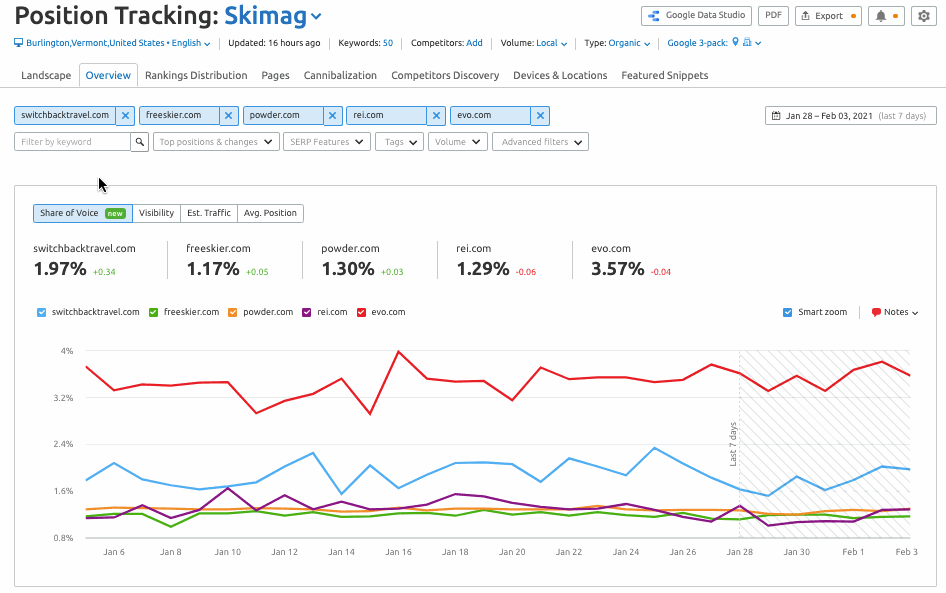Open the date range calendar picker
Screen dimensions: 946x593
pyautogui.click(x=850, y=116)
